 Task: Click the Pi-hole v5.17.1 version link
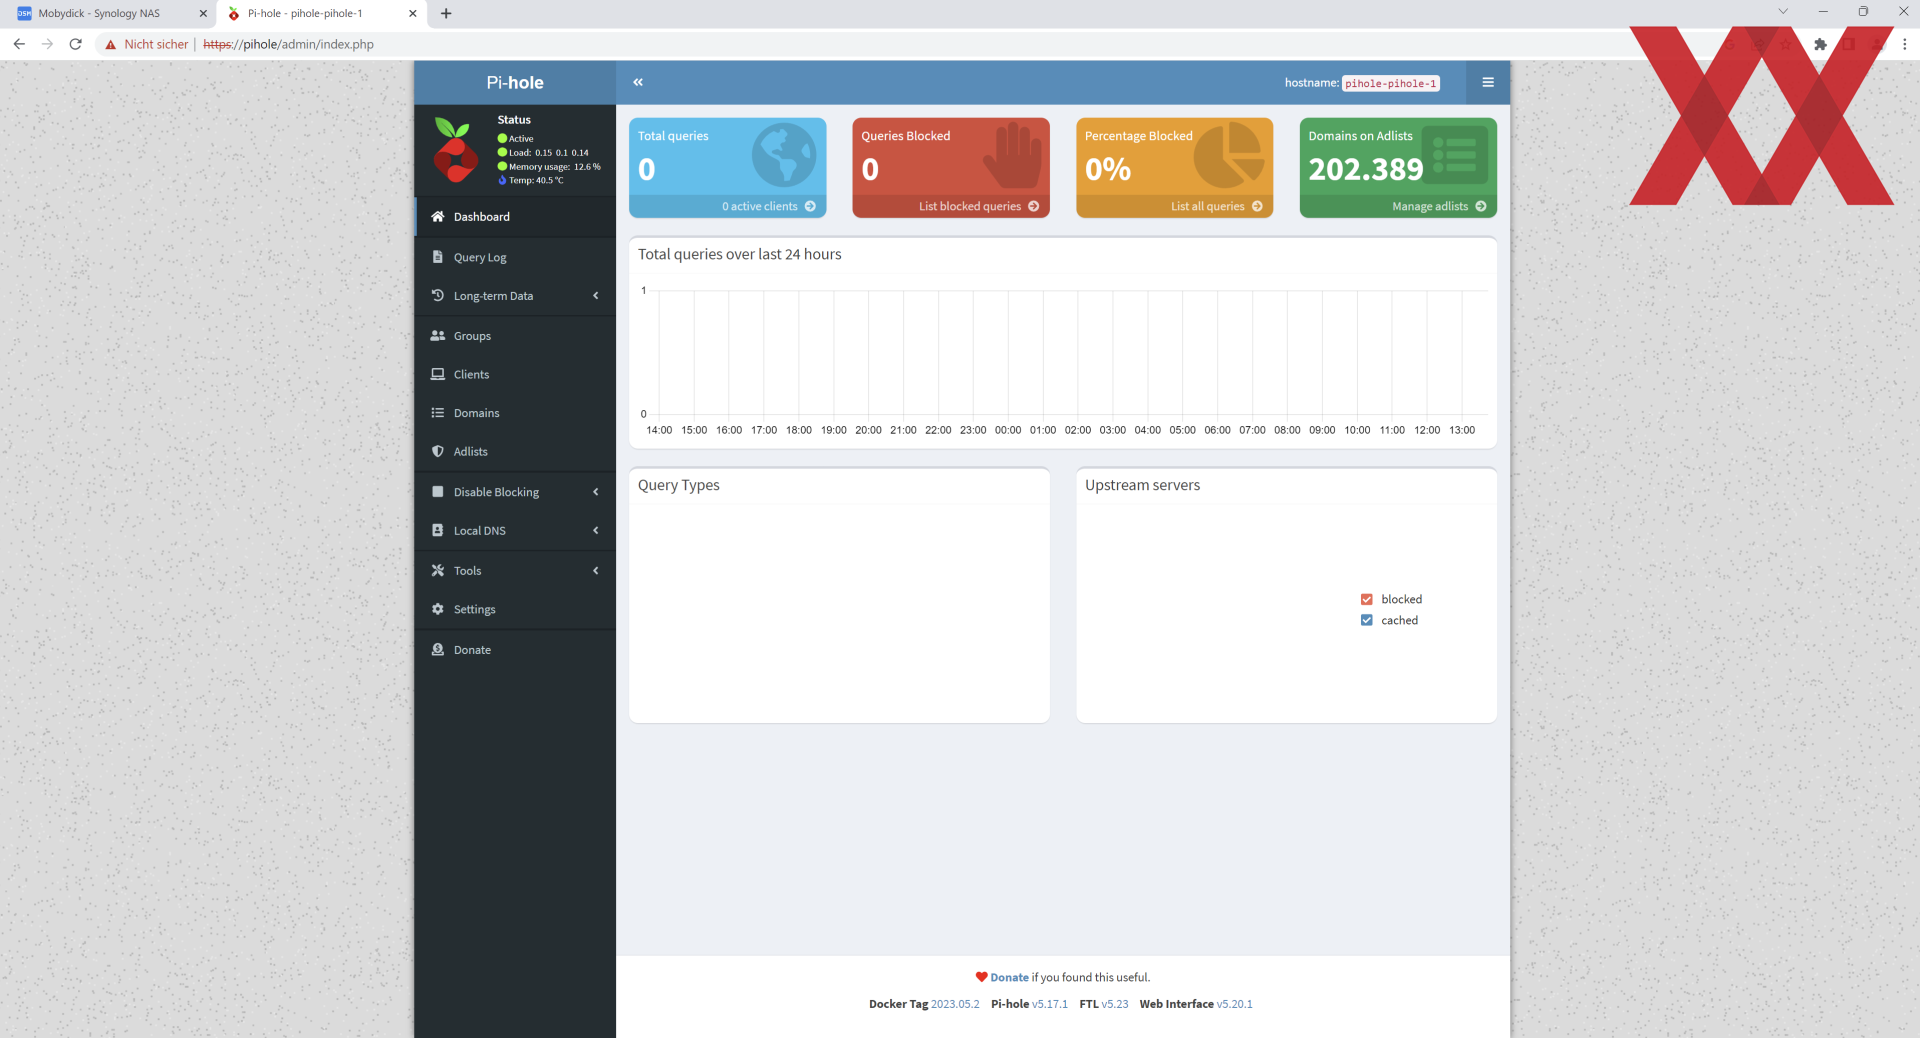1050,1004
